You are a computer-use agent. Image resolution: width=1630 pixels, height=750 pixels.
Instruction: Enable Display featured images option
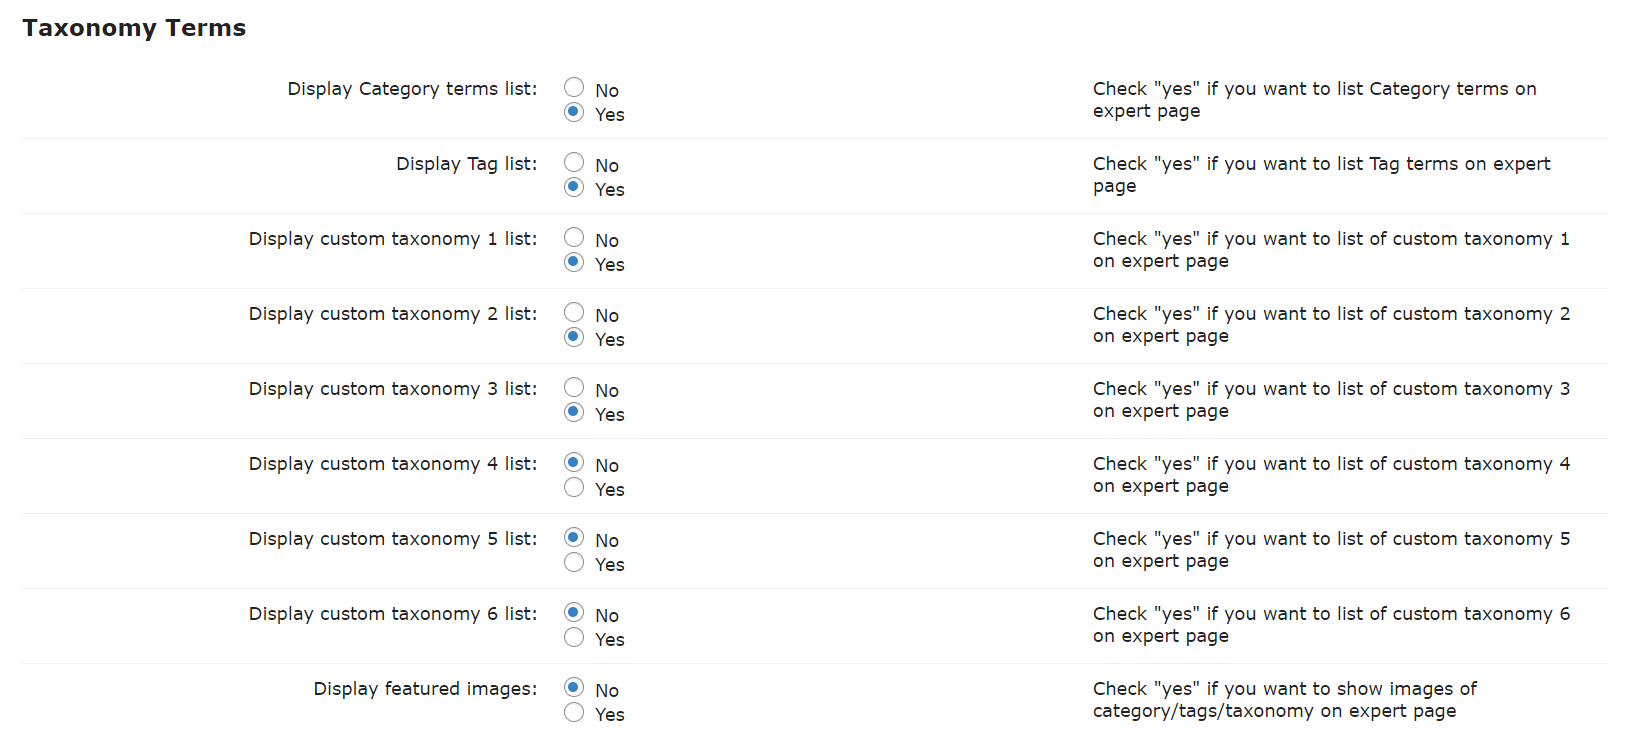[574, 712]
